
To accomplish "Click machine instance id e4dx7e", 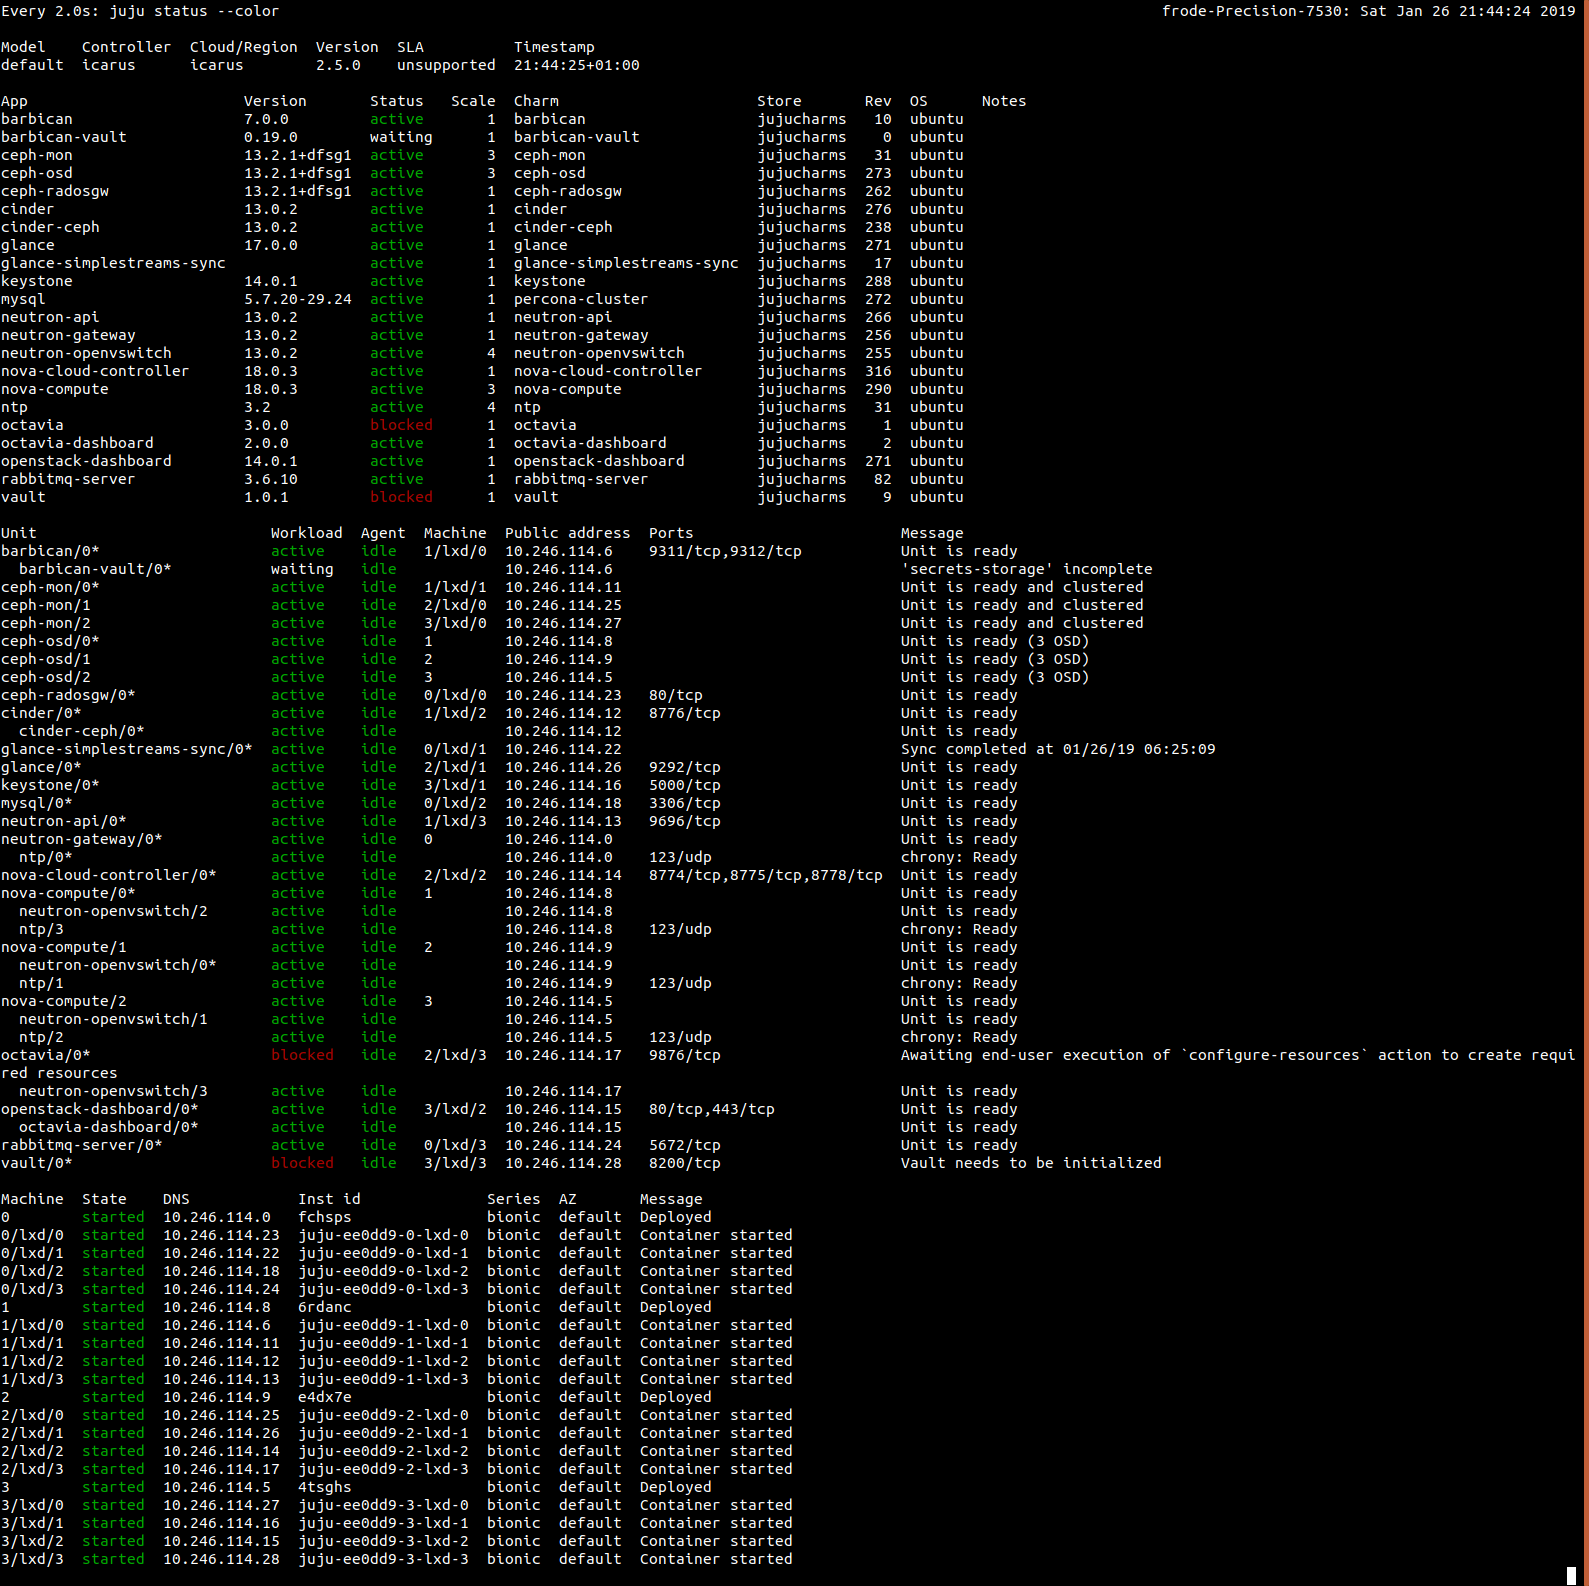I will click(x=325, y=1397).
